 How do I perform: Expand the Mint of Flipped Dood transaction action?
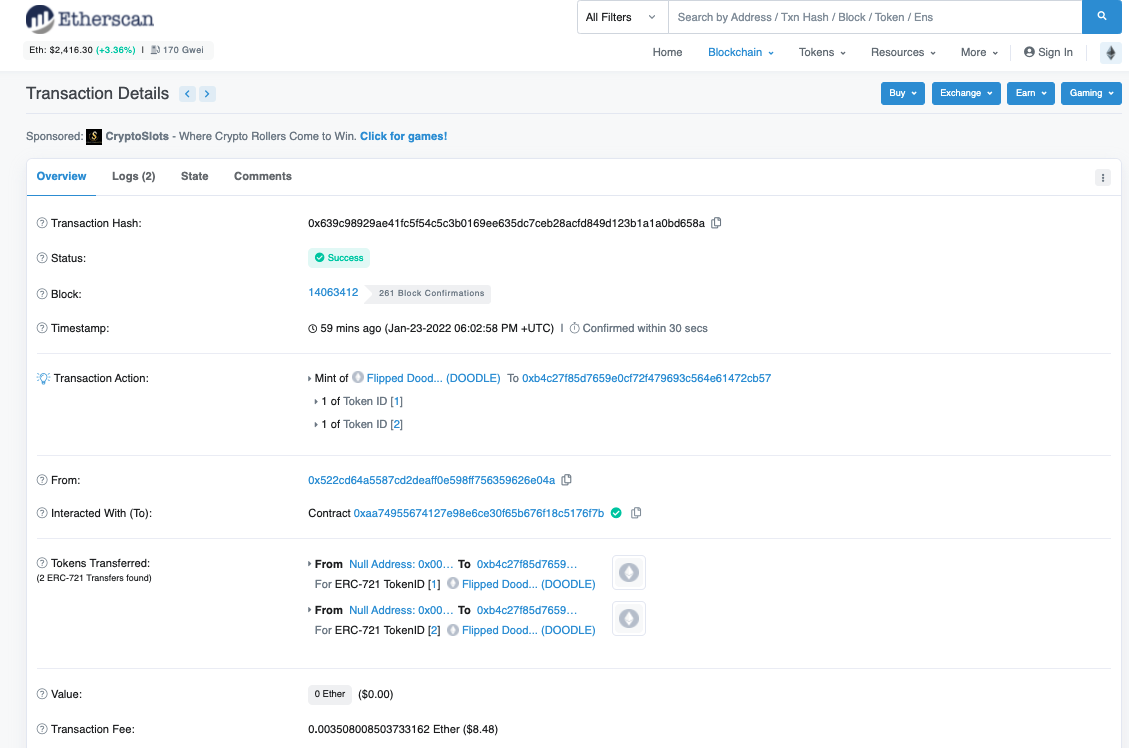312,378
